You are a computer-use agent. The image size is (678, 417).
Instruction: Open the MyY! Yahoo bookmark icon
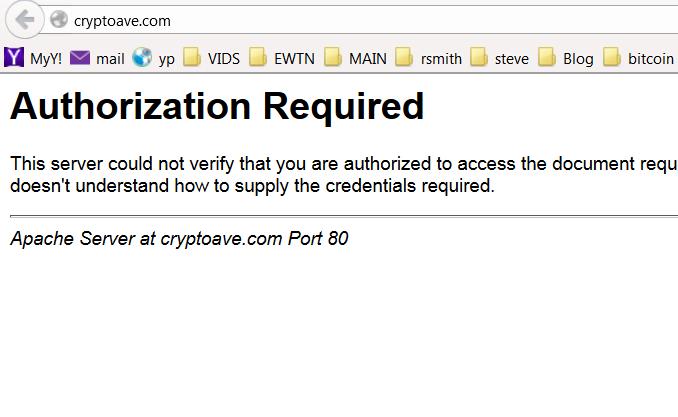click(x=14, y=57)
